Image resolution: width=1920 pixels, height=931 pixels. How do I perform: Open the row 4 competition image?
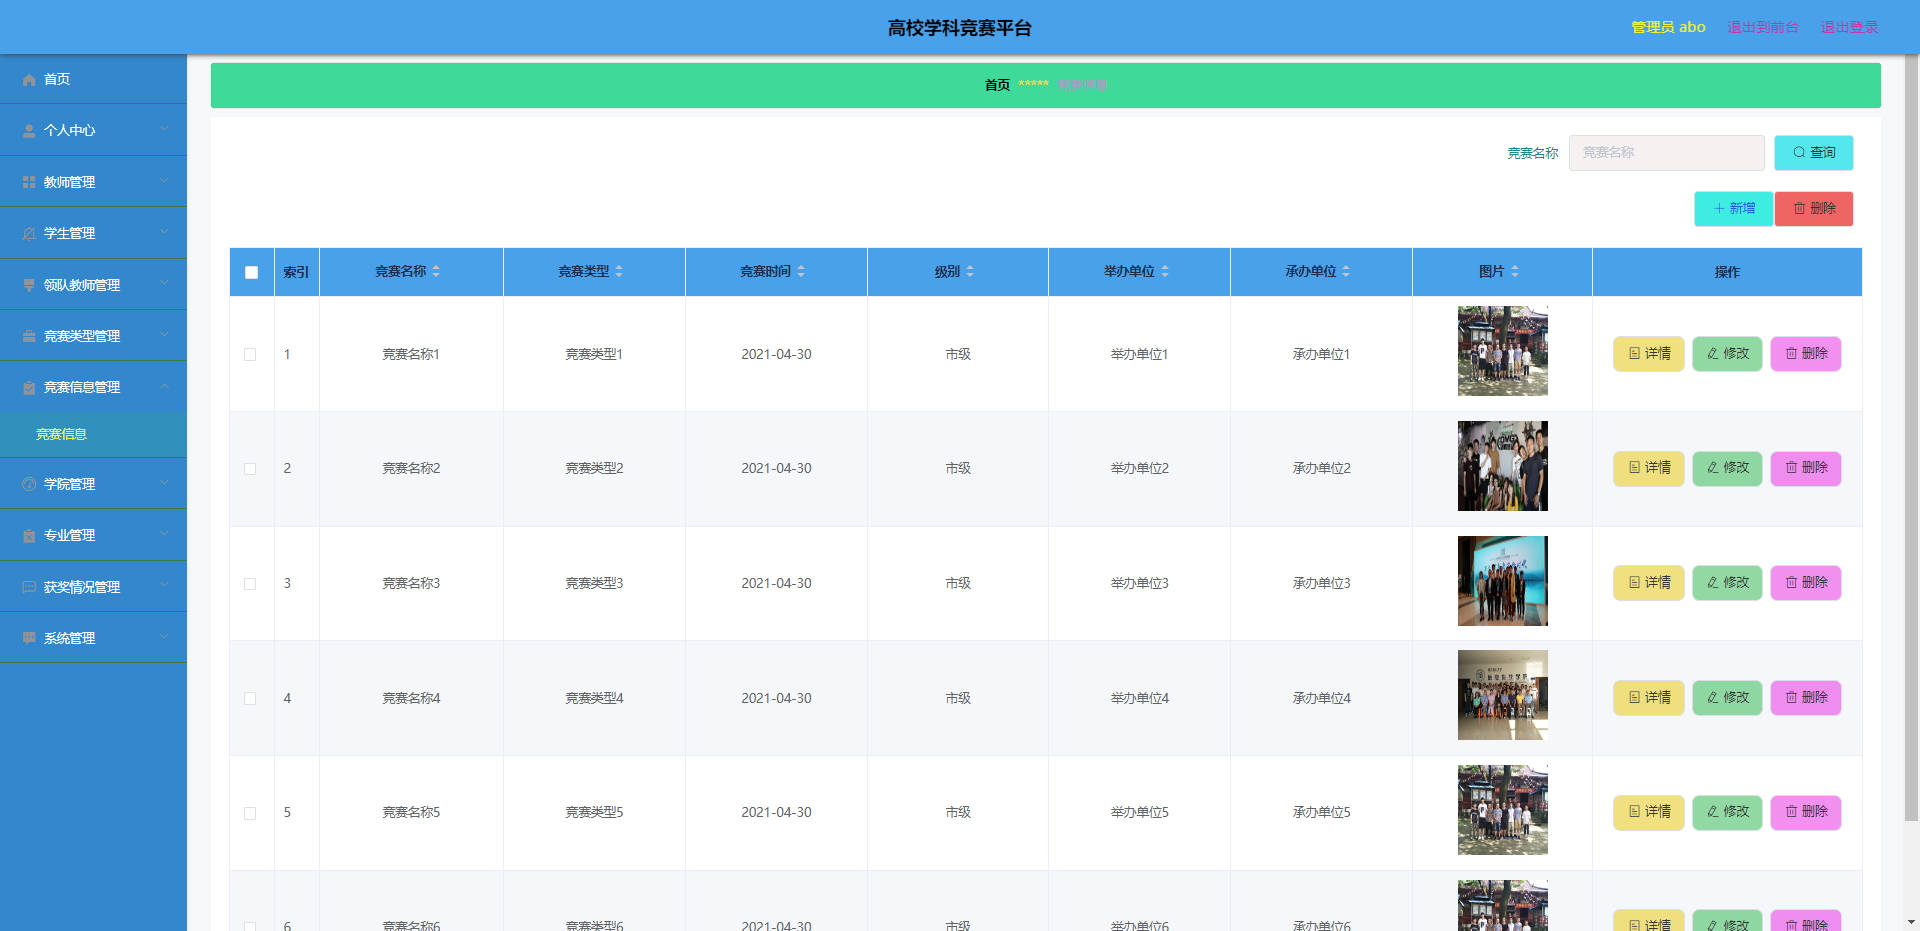tap(1502, 695)
